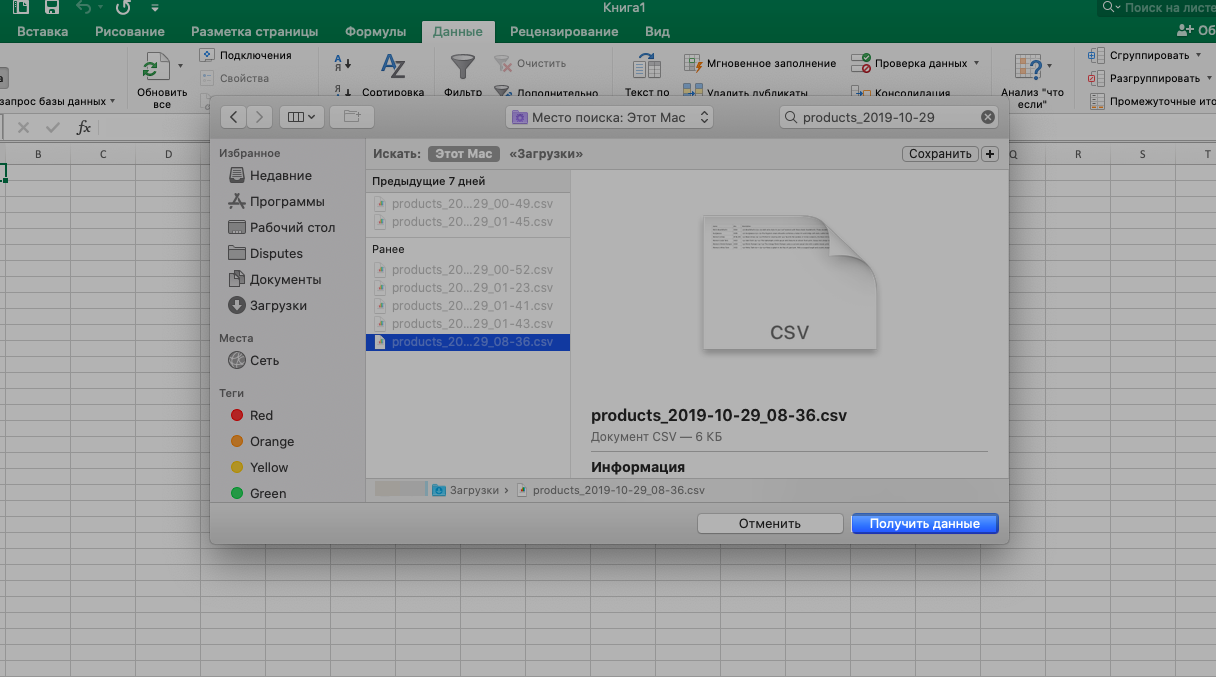Set search scope to Этот Mac
1216x677 pixels.
[x=464, y=154]
